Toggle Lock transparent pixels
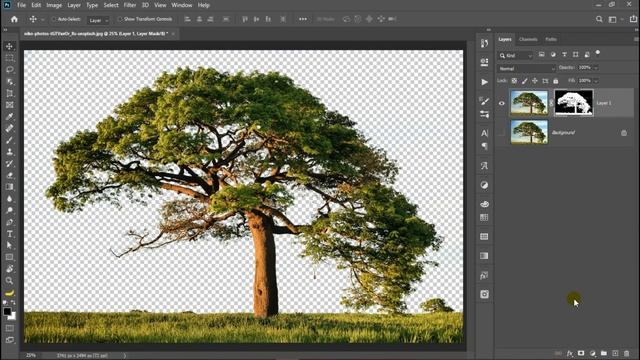The width and height of the screenshot is (640, 360). click(x=514, y=81)
